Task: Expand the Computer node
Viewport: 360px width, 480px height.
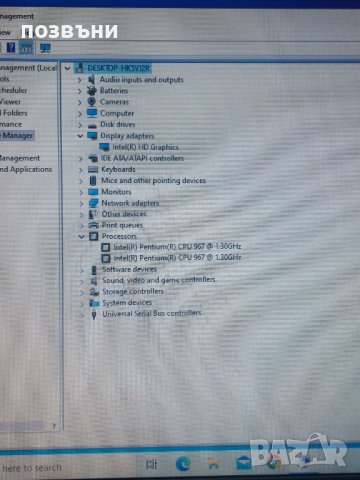Action: (x=80, y=114)
